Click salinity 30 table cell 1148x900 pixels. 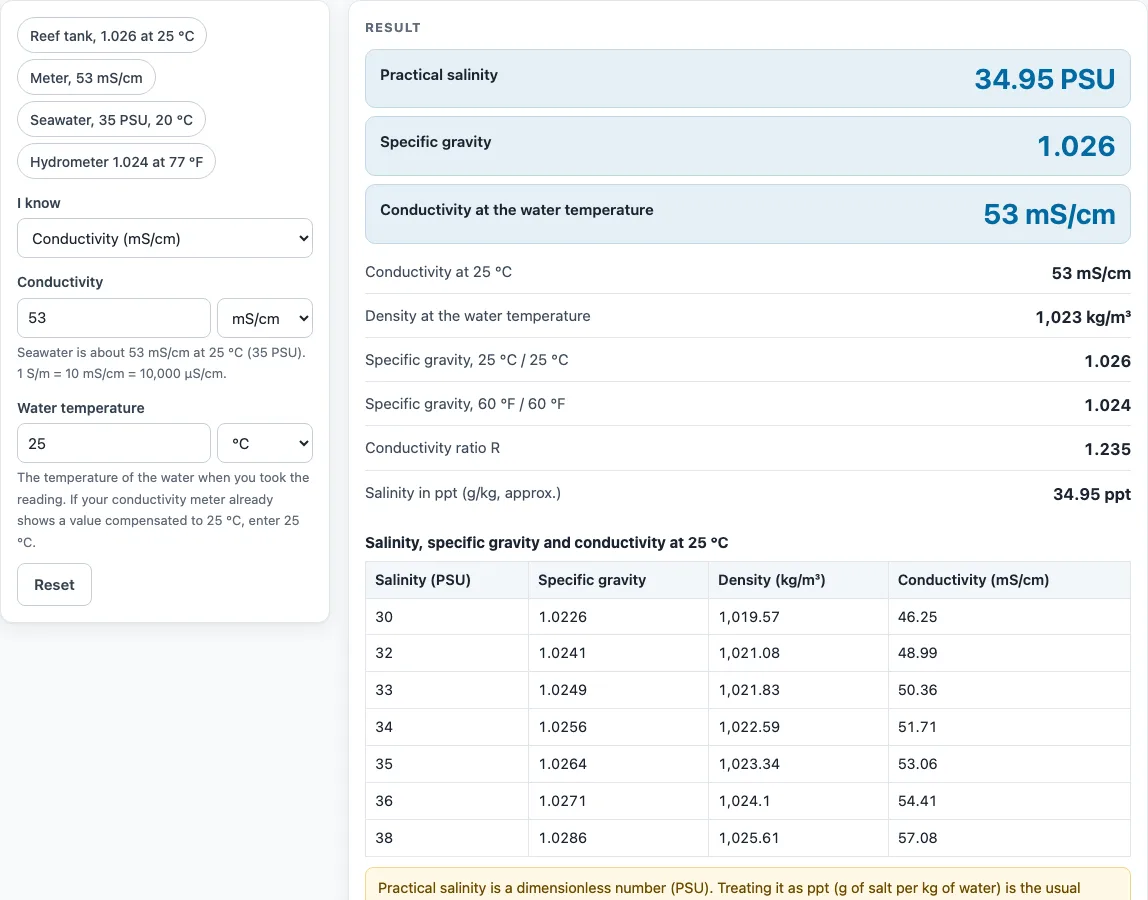[x=447, y=617]
